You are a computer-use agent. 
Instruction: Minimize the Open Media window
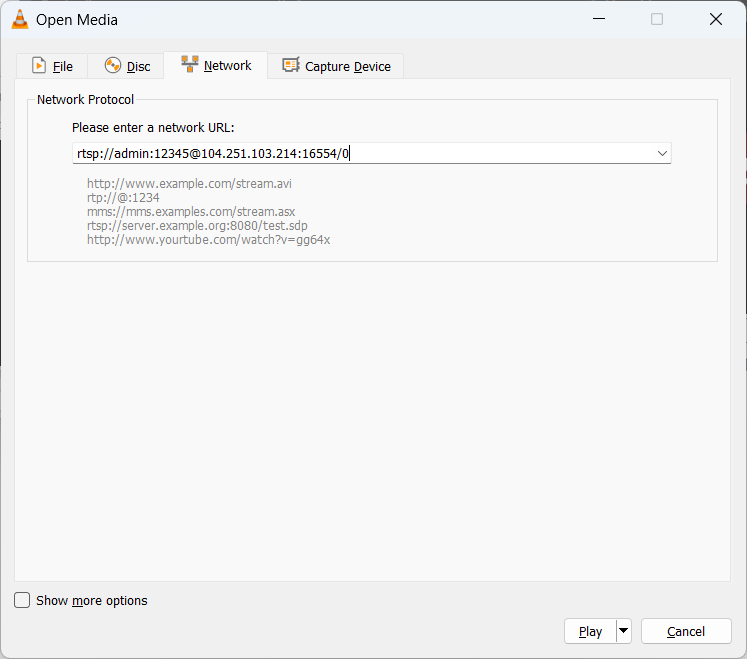click(x=599, y=19)
